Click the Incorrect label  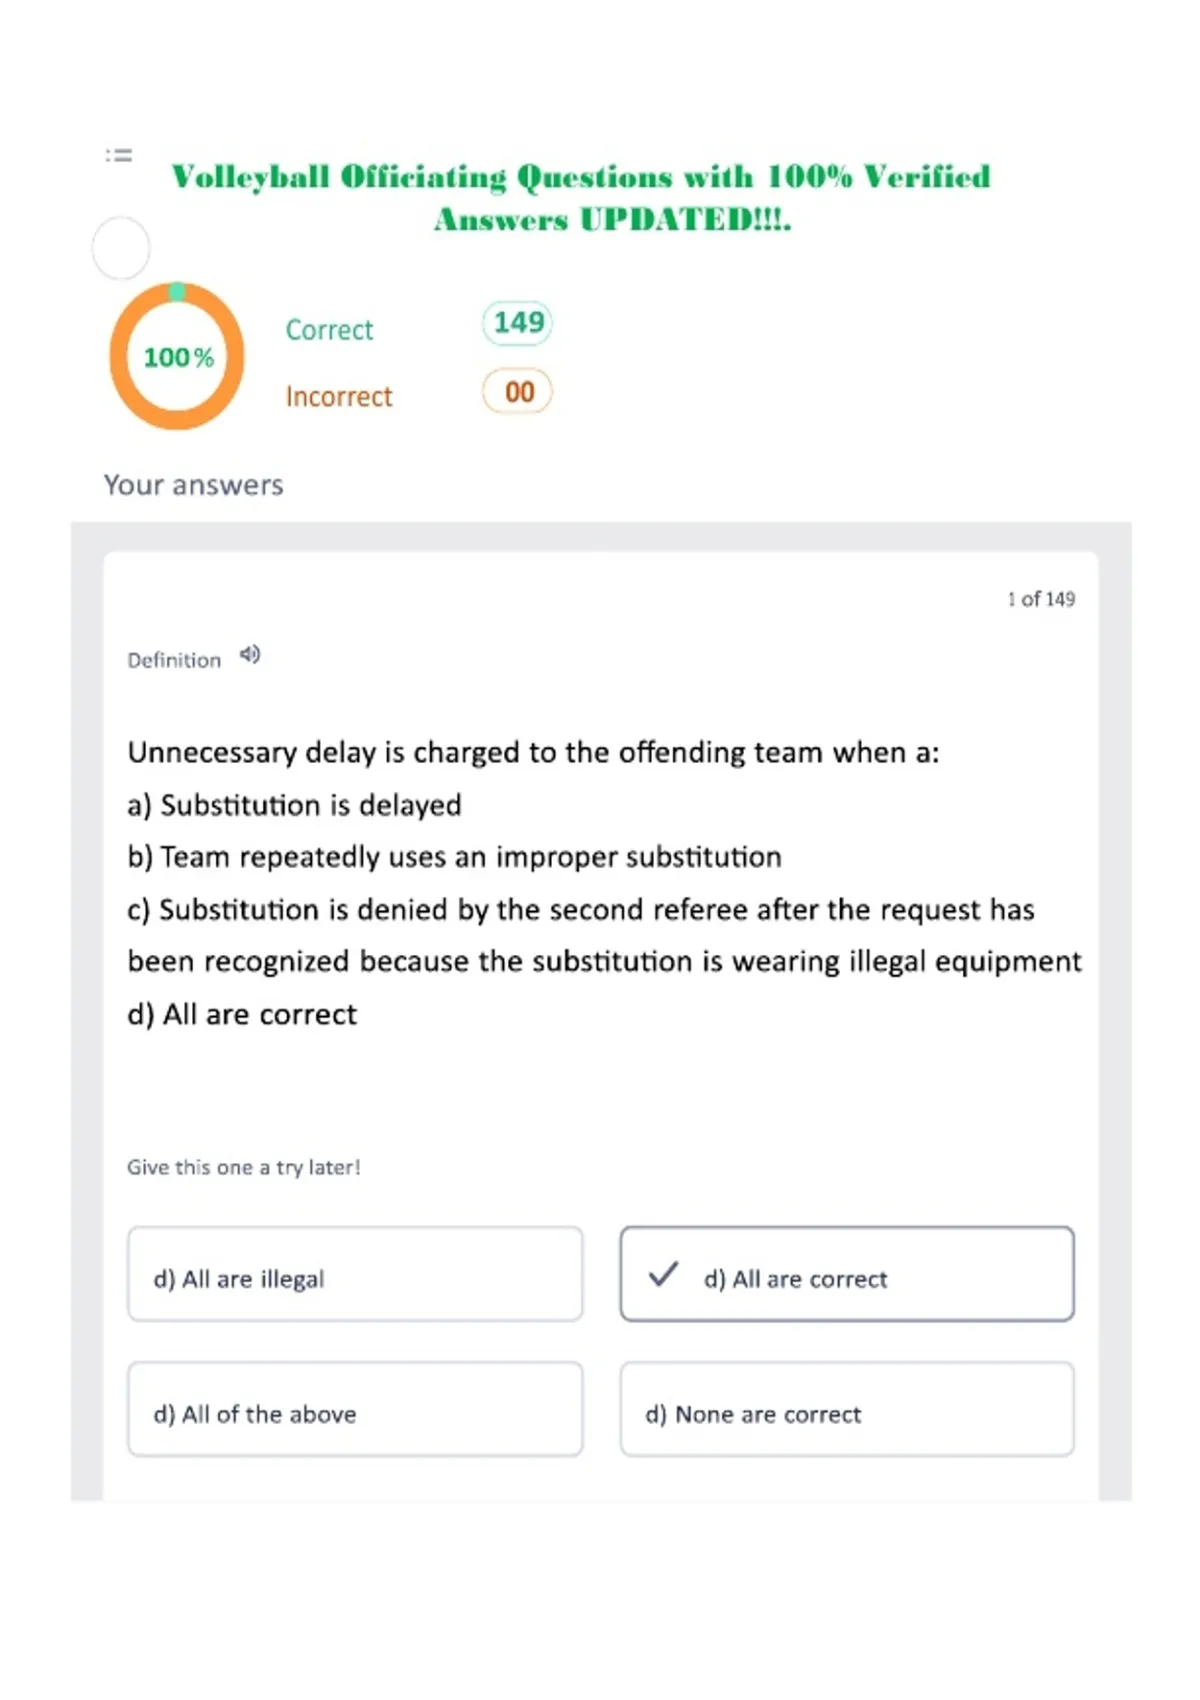[339, 397]
